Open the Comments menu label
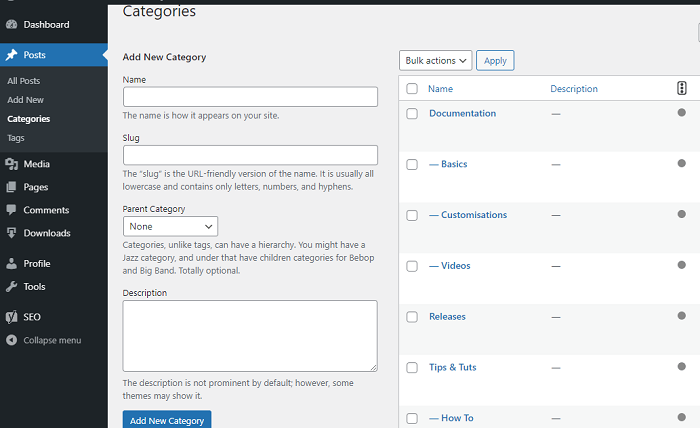Viewport: 700px width, 428px height. pyautogui.click(x=46, y=210)
